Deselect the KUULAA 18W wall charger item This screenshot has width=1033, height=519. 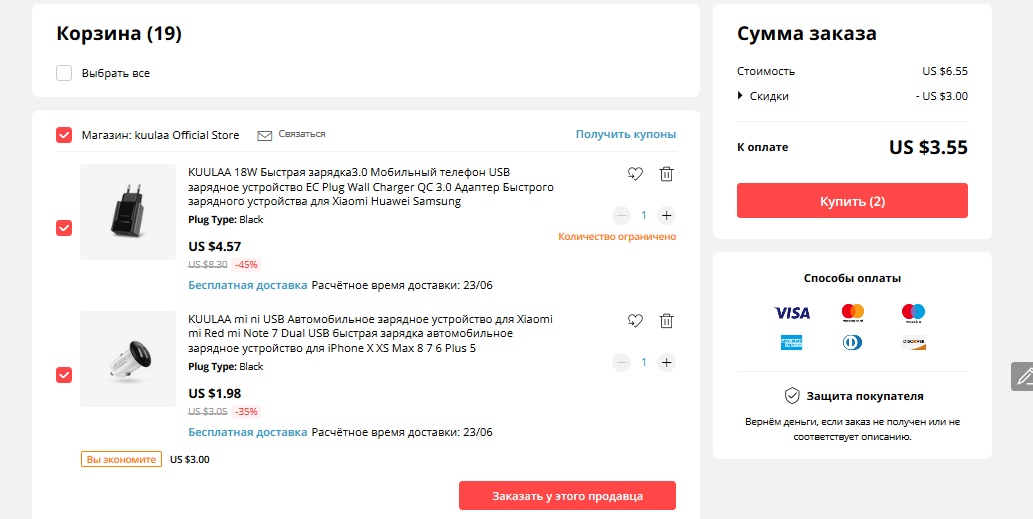[x=64, y=228]
